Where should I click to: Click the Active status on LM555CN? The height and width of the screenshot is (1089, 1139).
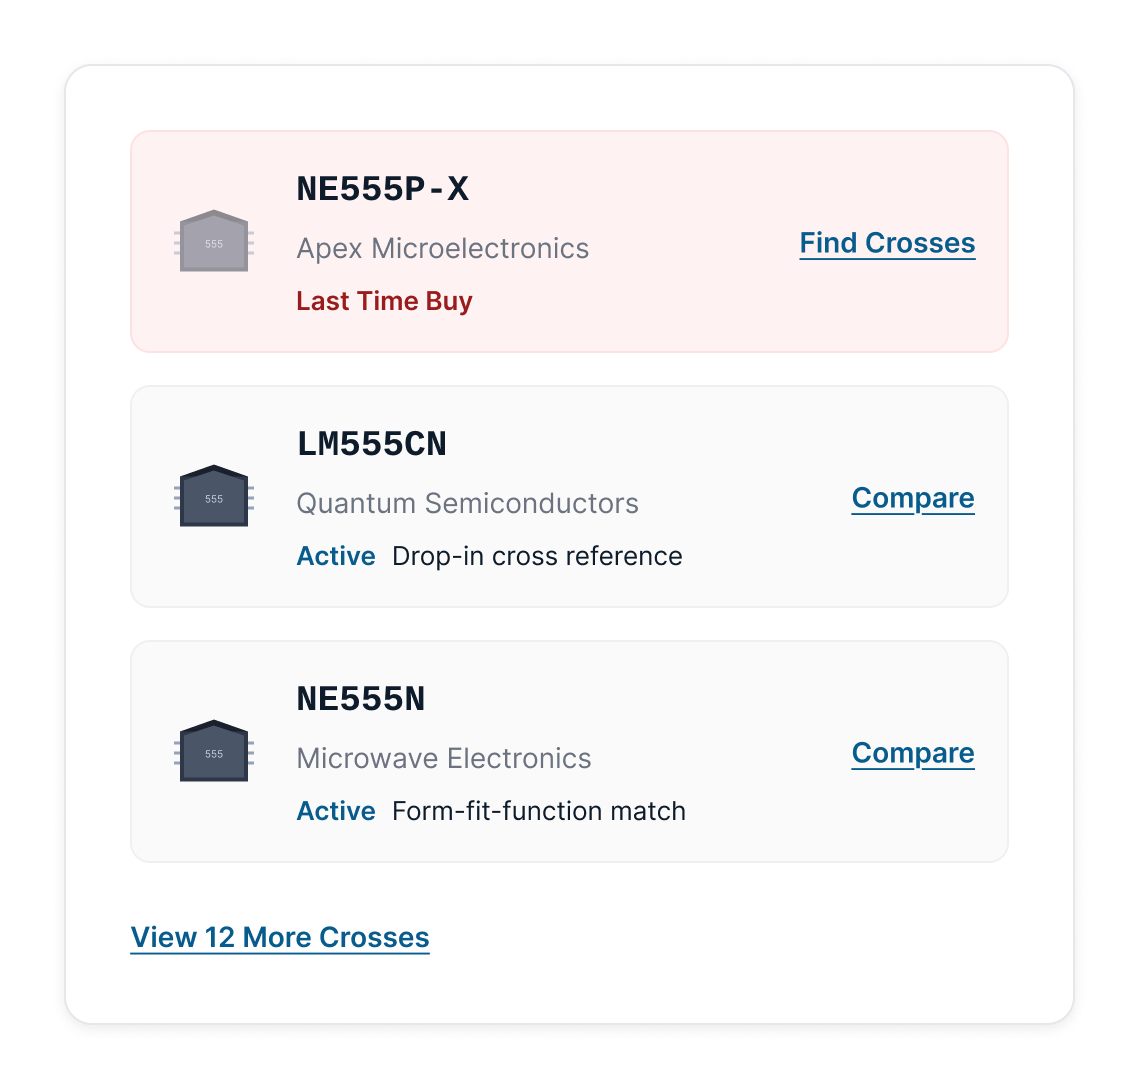click(x=335, y=556)
